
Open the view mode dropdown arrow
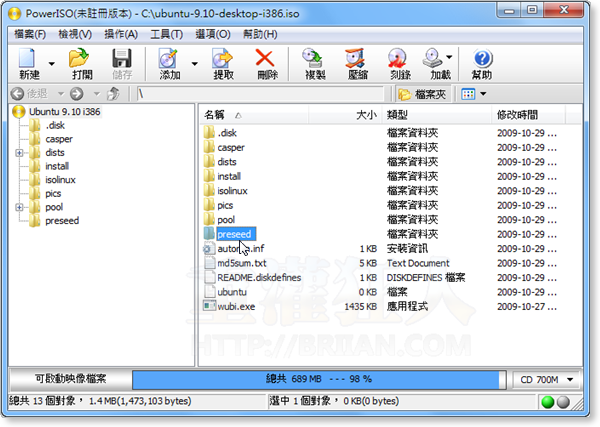pyautogui.click(x=484, y=94)
